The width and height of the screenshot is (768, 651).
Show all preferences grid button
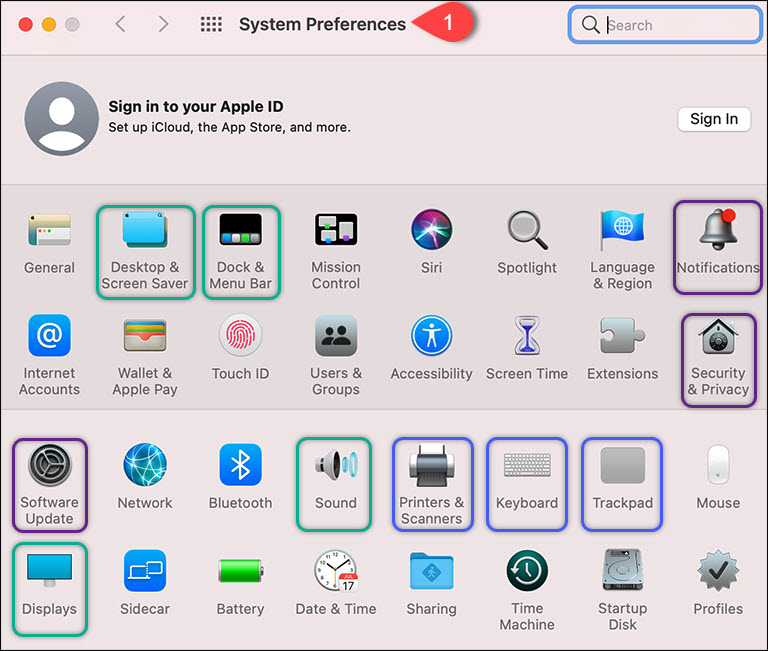(211, 24)
